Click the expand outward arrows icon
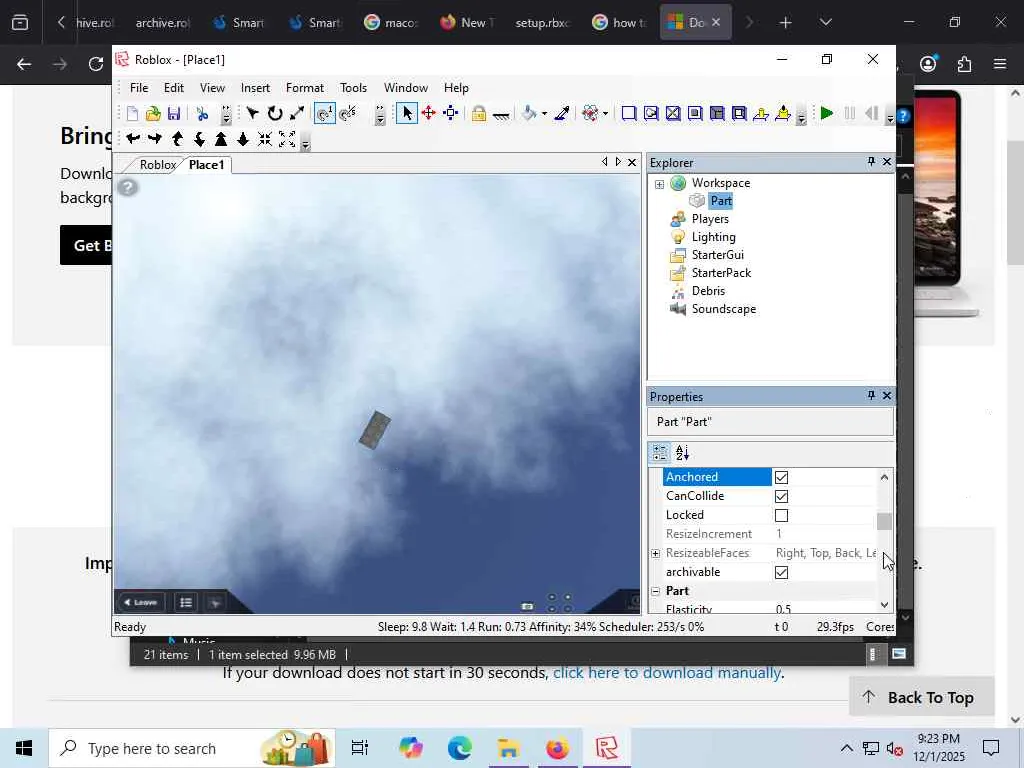 287,138
